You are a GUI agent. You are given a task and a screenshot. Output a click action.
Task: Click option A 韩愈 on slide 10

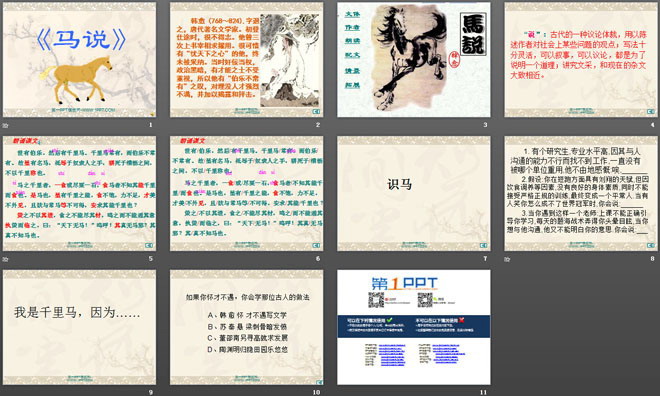(x=247, y=315)
